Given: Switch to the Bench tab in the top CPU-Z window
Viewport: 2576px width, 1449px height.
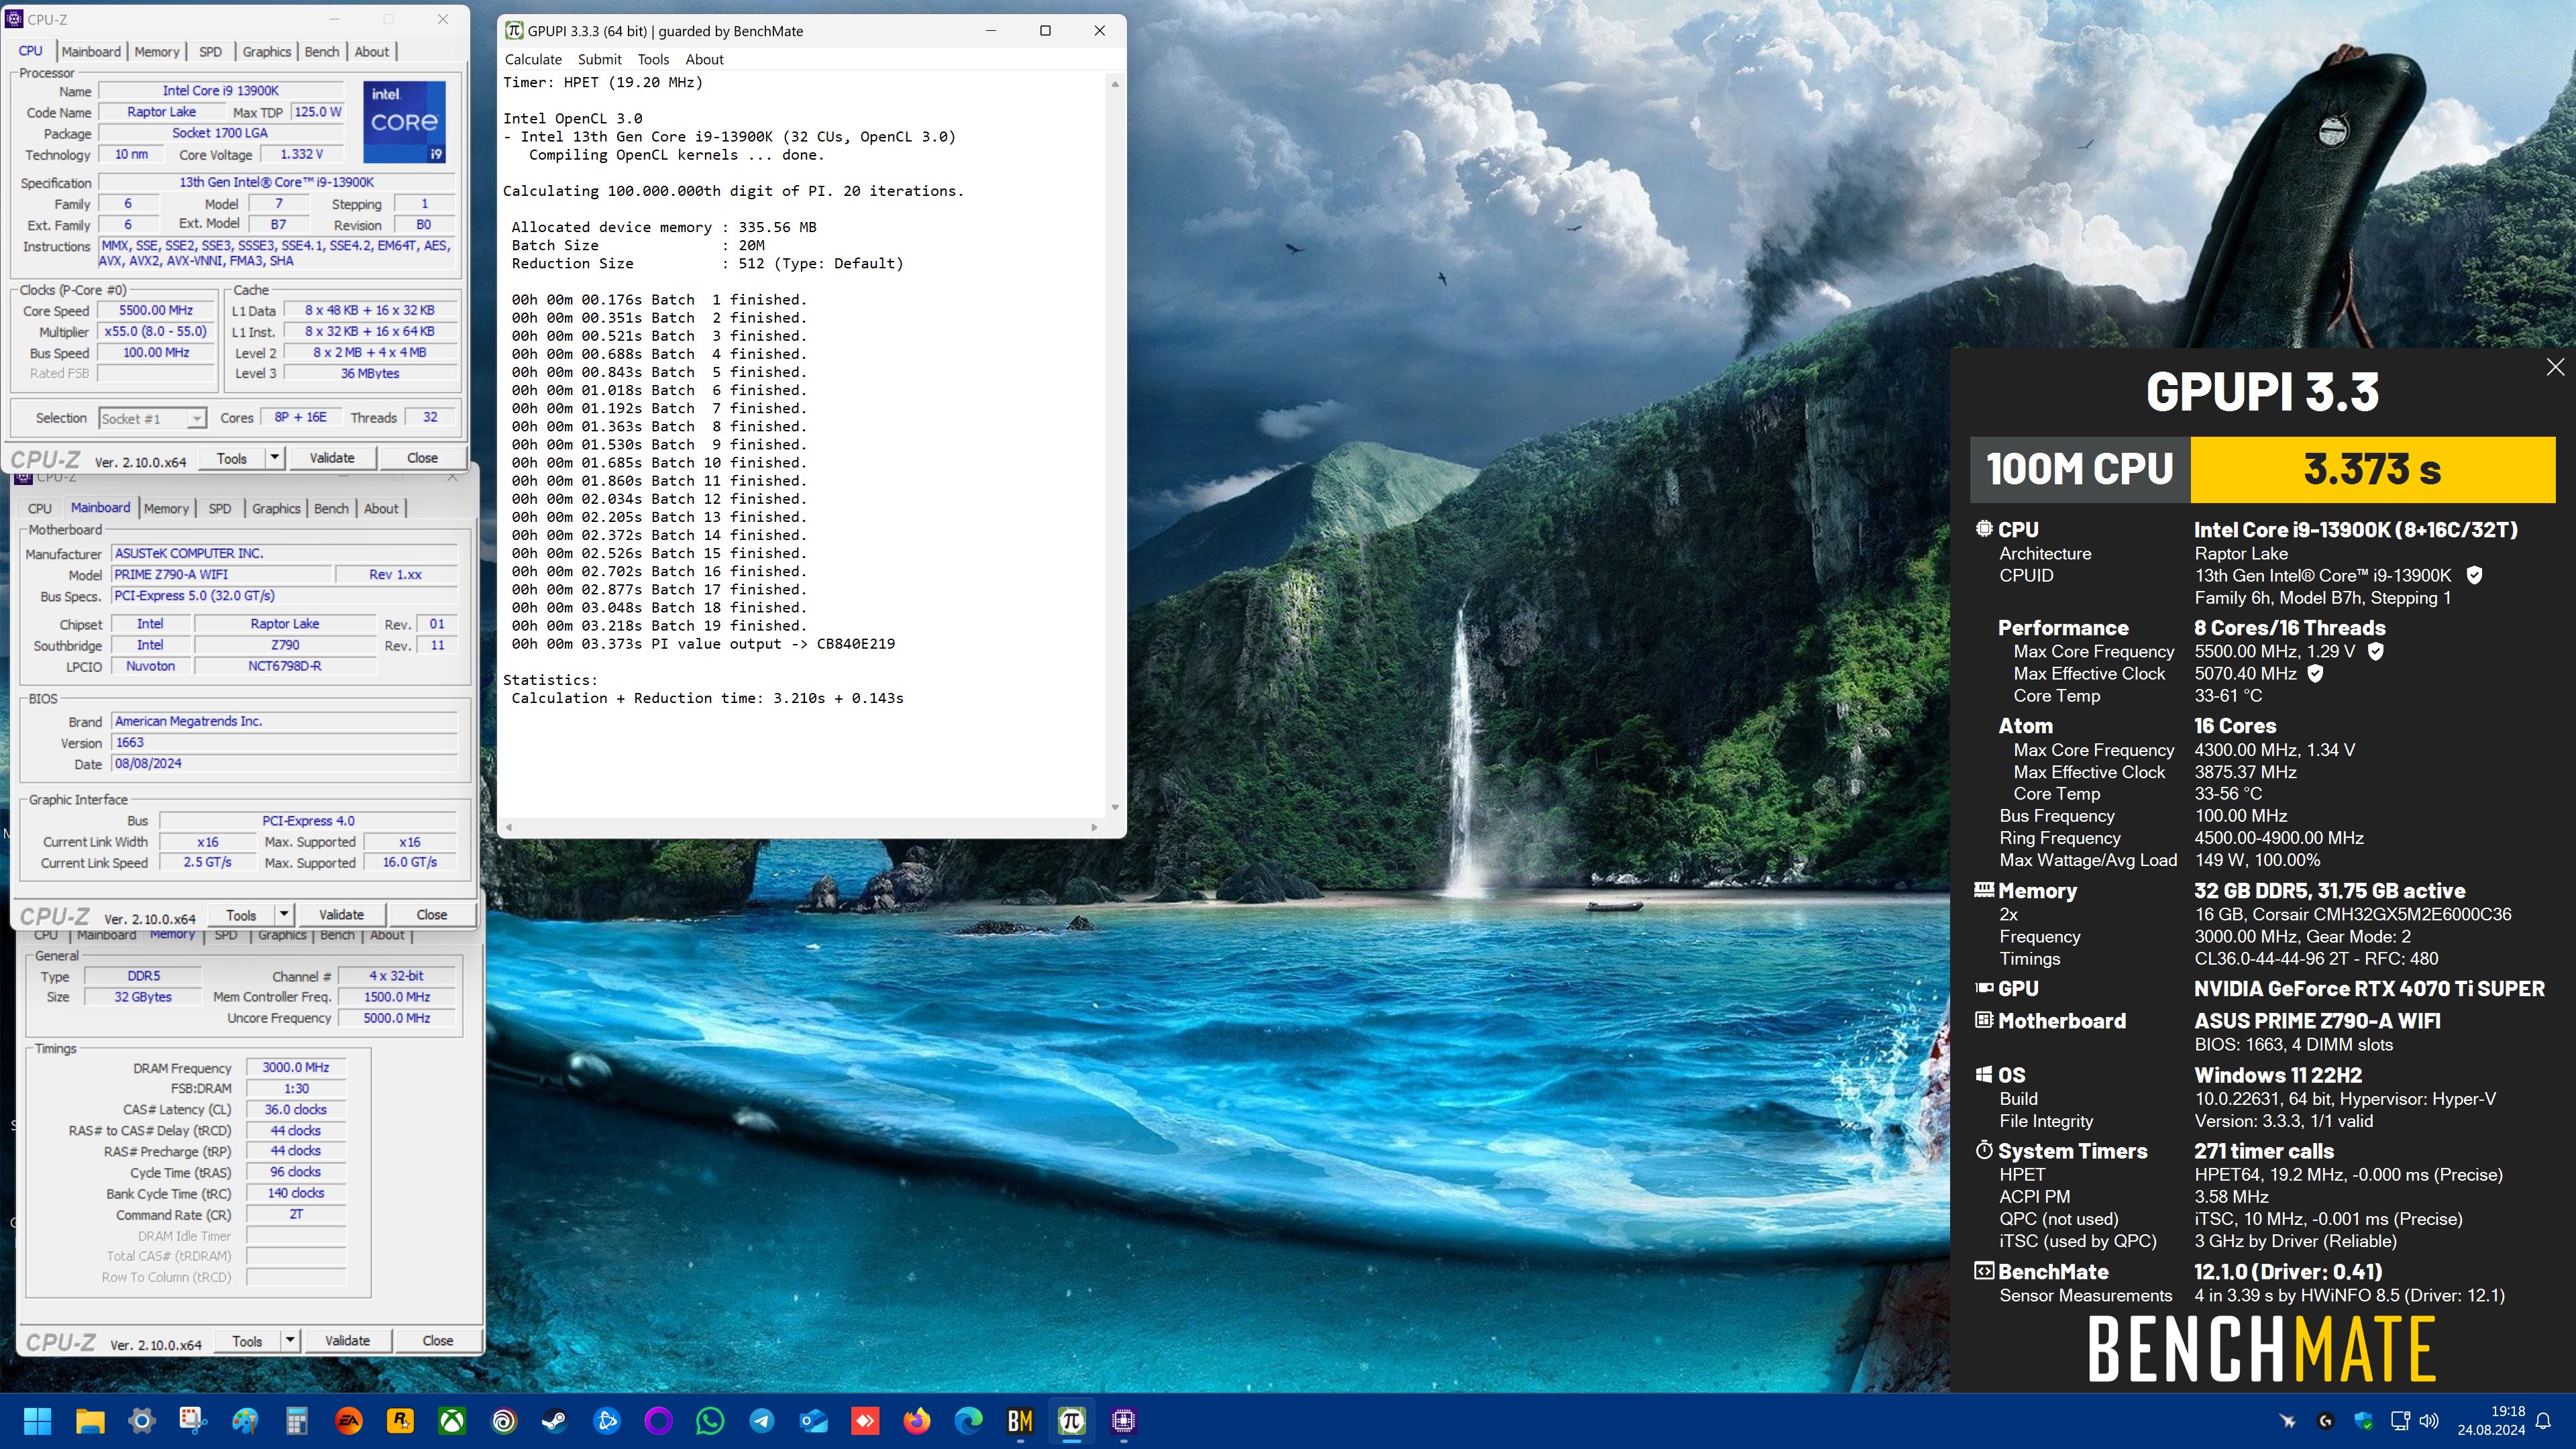Looking at the screenshot, I should click(x=321, y=51).
